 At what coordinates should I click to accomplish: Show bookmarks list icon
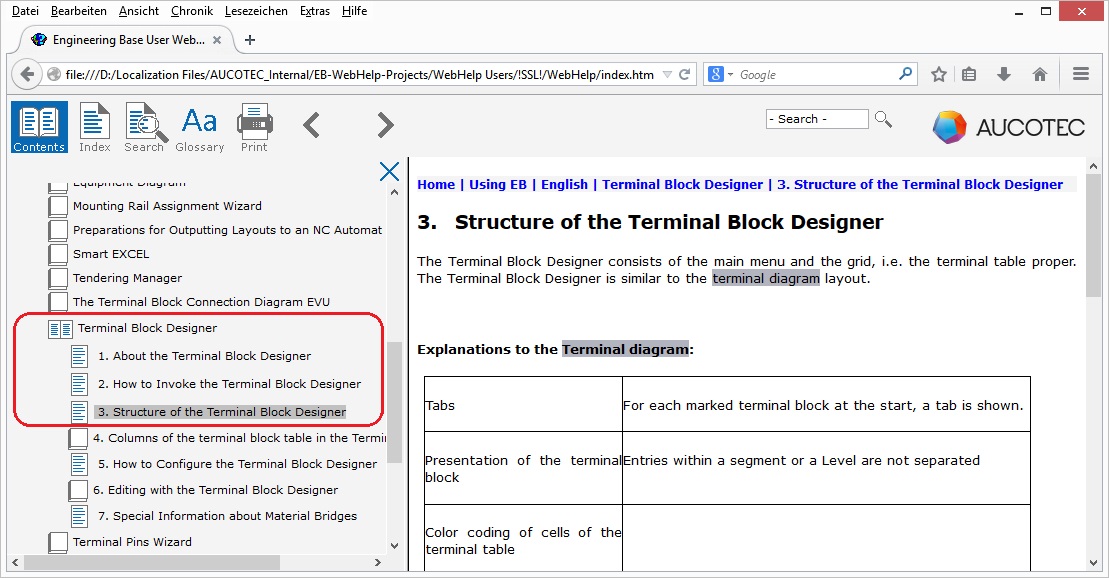969,74
